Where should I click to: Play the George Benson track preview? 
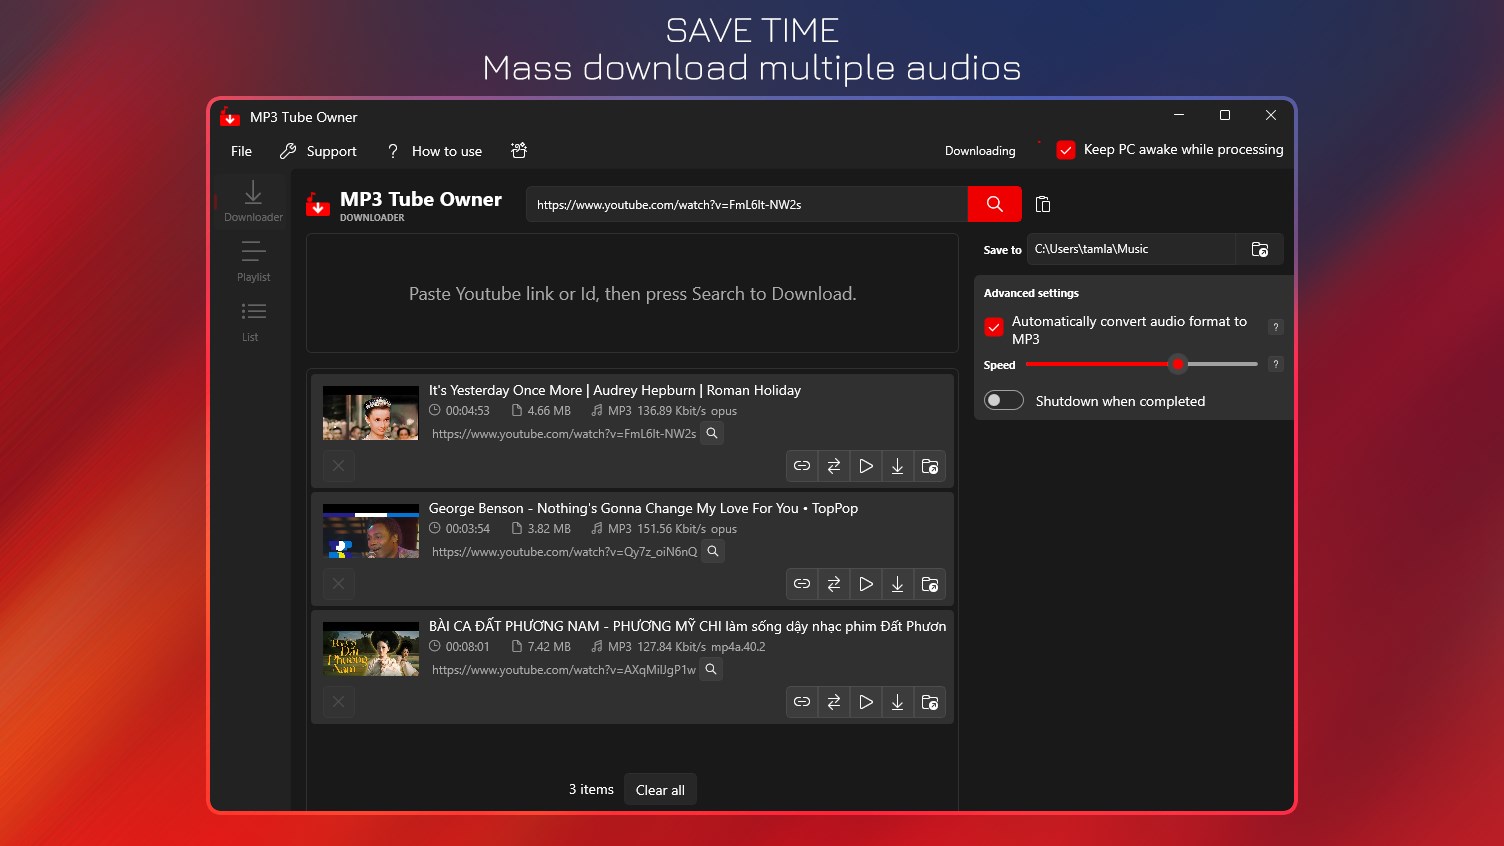(x=865, y=584)
